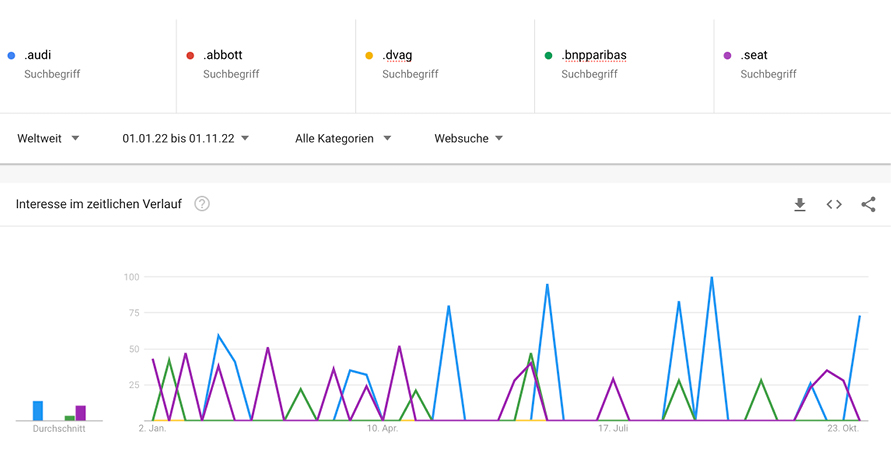
Task: Download the interest over time chart
Action: (800, 205)
